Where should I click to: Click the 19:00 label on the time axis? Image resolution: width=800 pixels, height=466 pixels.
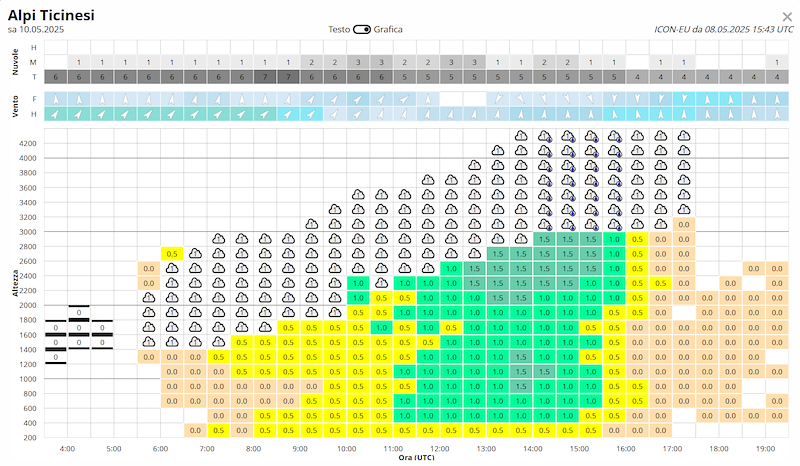click(x=765, y=449)
